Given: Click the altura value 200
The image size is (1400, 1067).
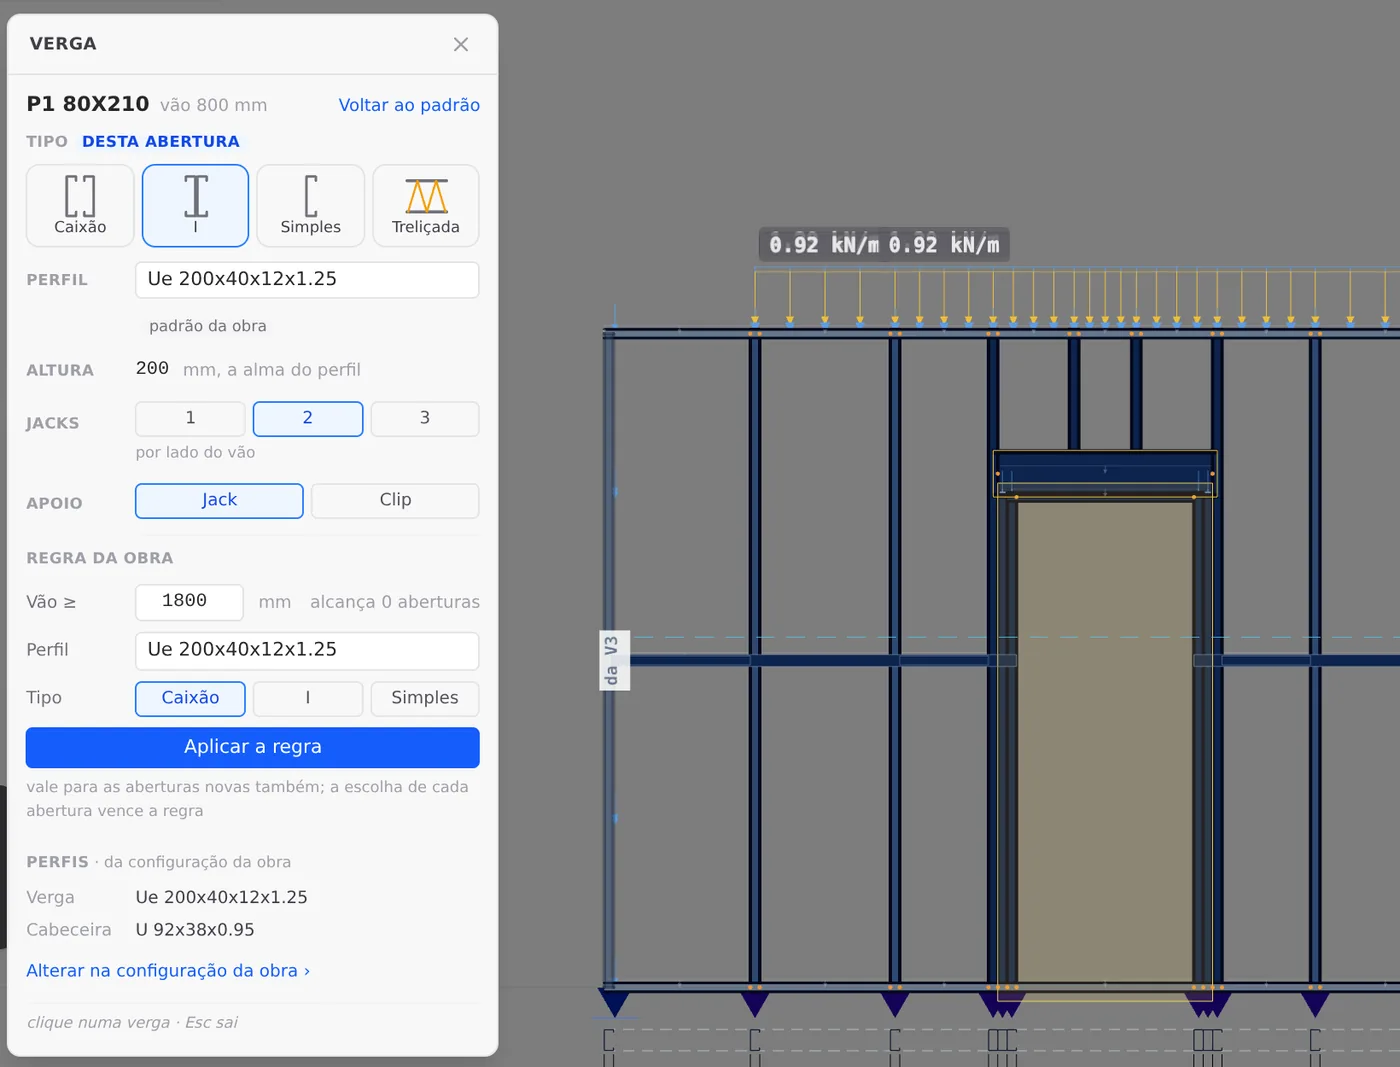Looking at the screenshot, I should click(152, 369).
